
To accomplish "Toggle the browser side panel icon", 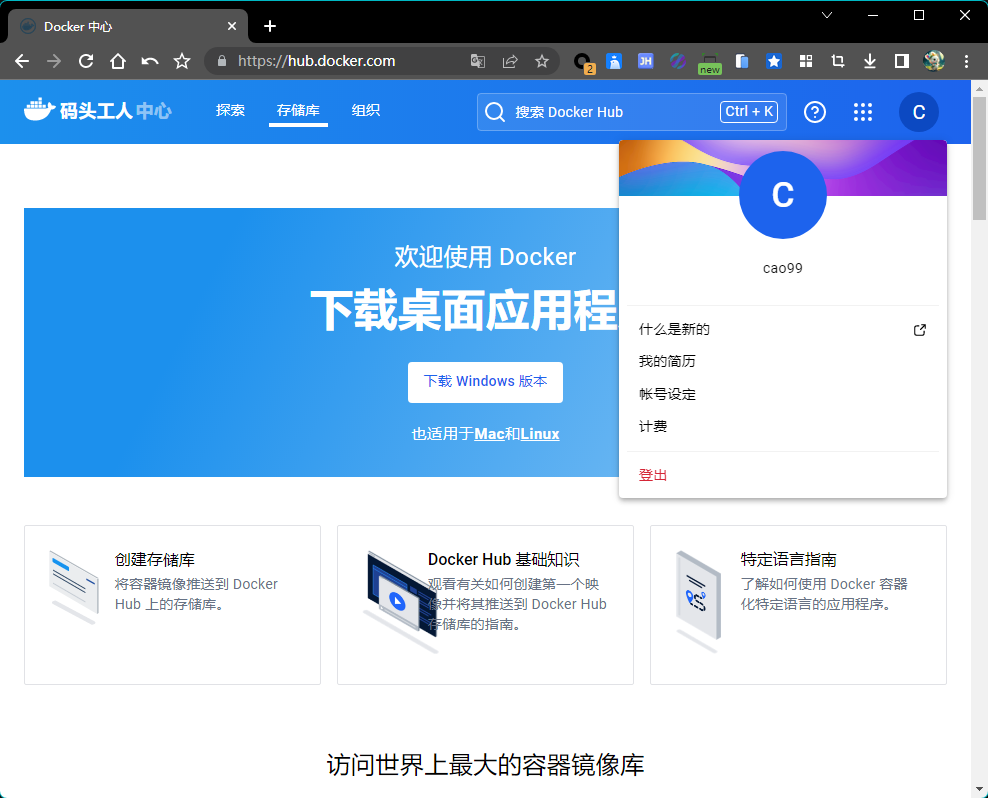I will (902, 61).
